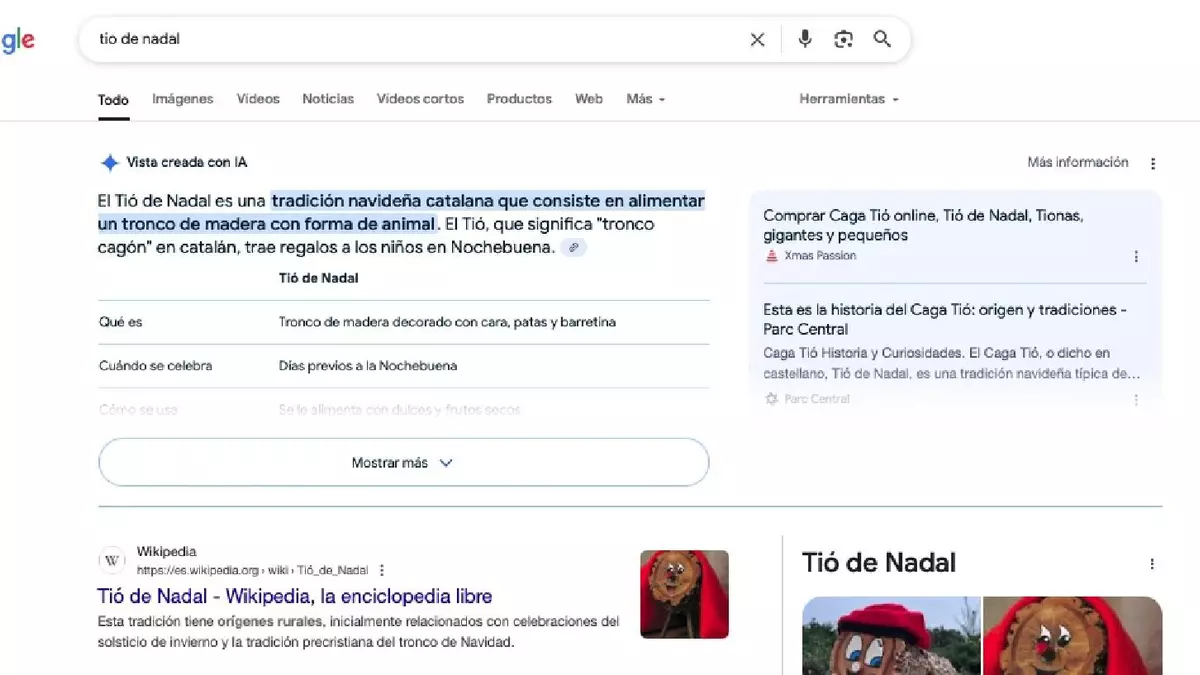Click the Wikipedia result thumbnail image

[x=685, y=594]
